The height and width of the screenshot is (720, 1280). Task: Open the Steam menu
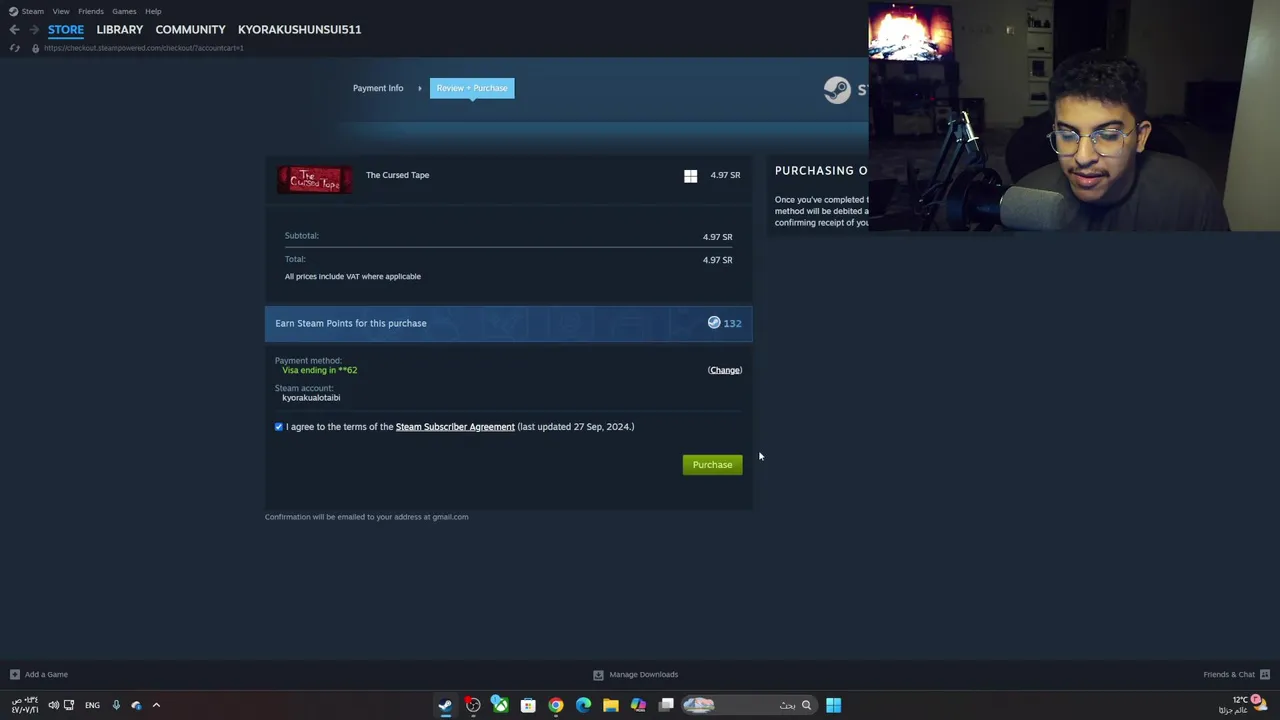pyautogui.click(x=33, y=11)
